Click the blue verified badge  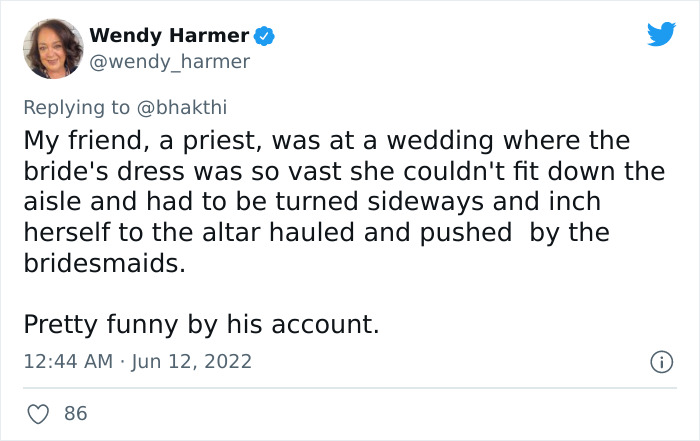[x=264, y=36]
